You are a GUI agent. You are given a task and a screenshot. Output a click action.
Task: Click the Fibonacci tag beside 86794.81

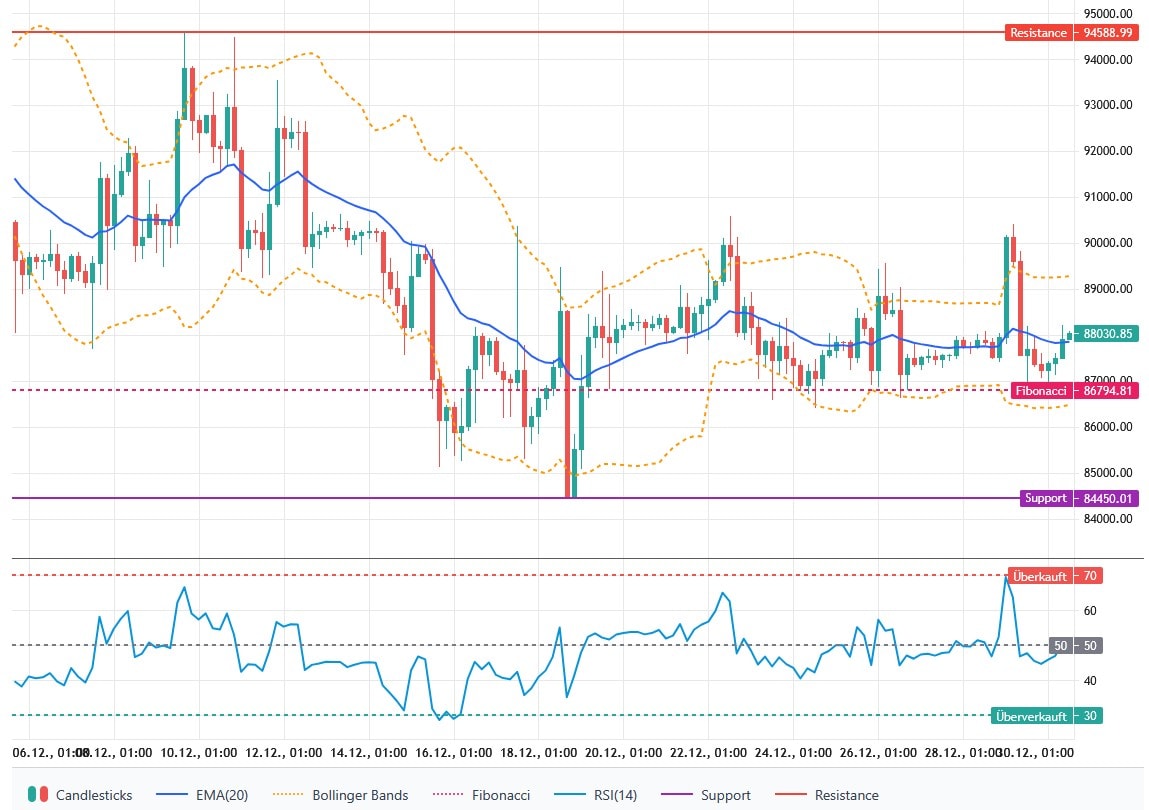(1041, 390)
